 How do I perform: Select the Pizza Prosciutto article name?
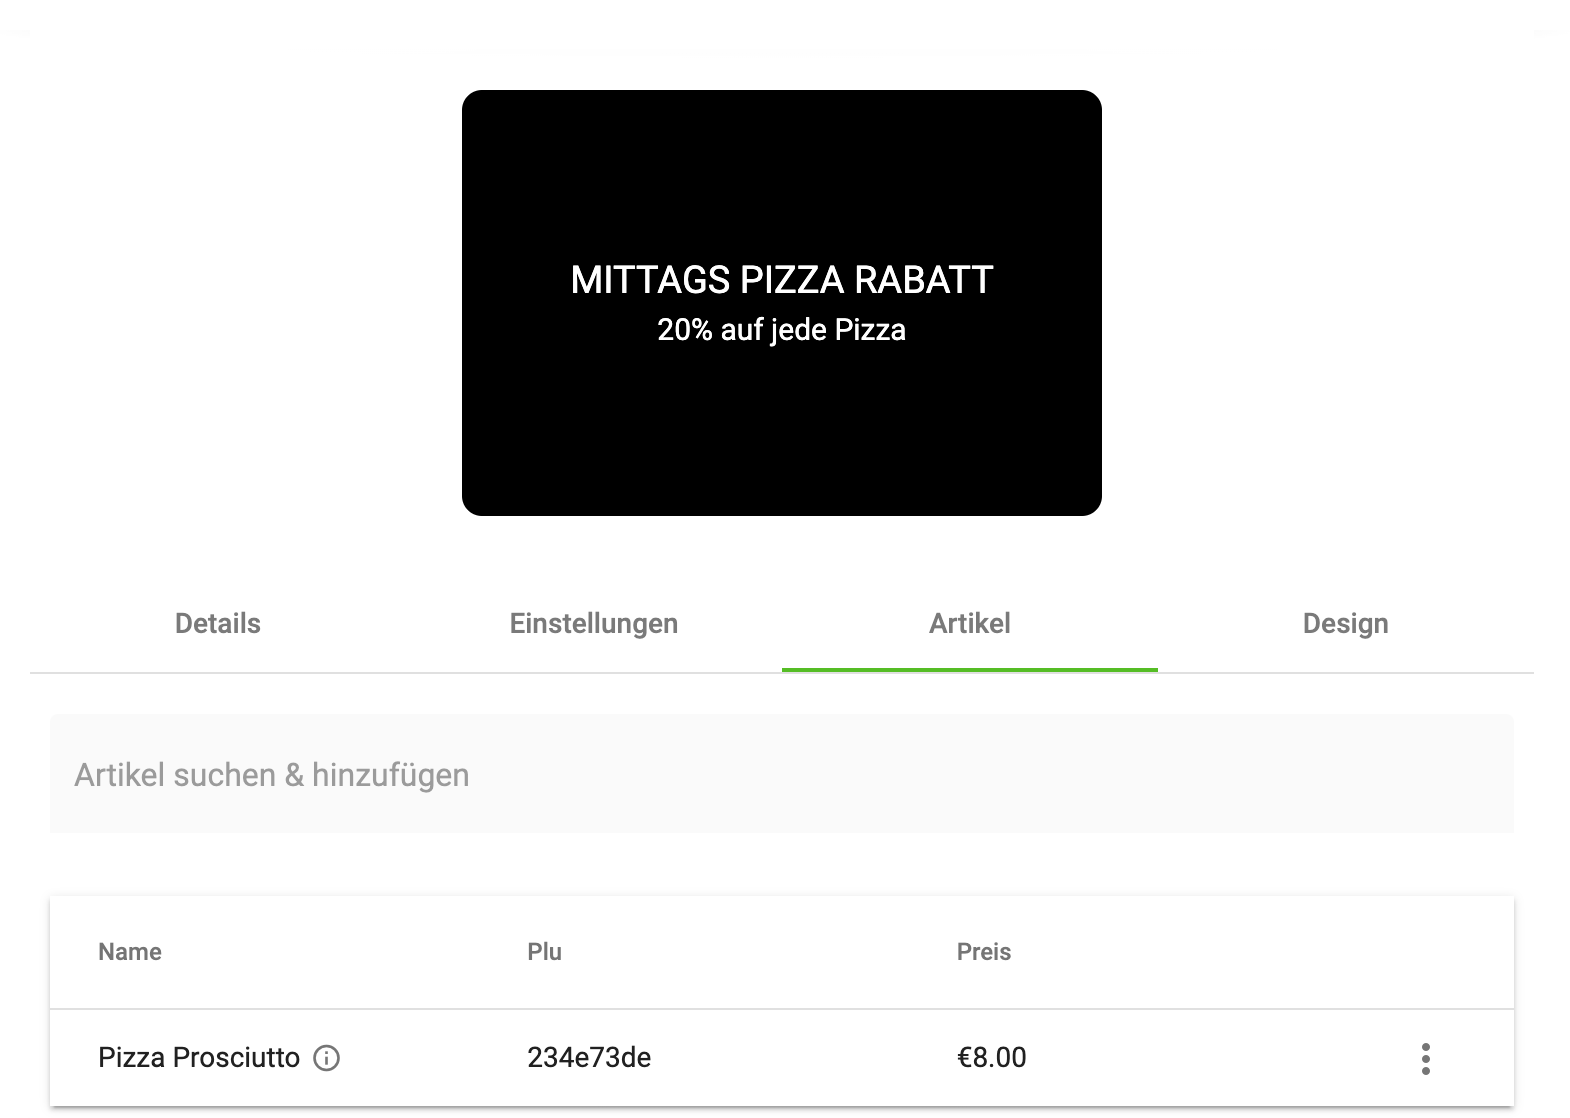[199, 1058]
